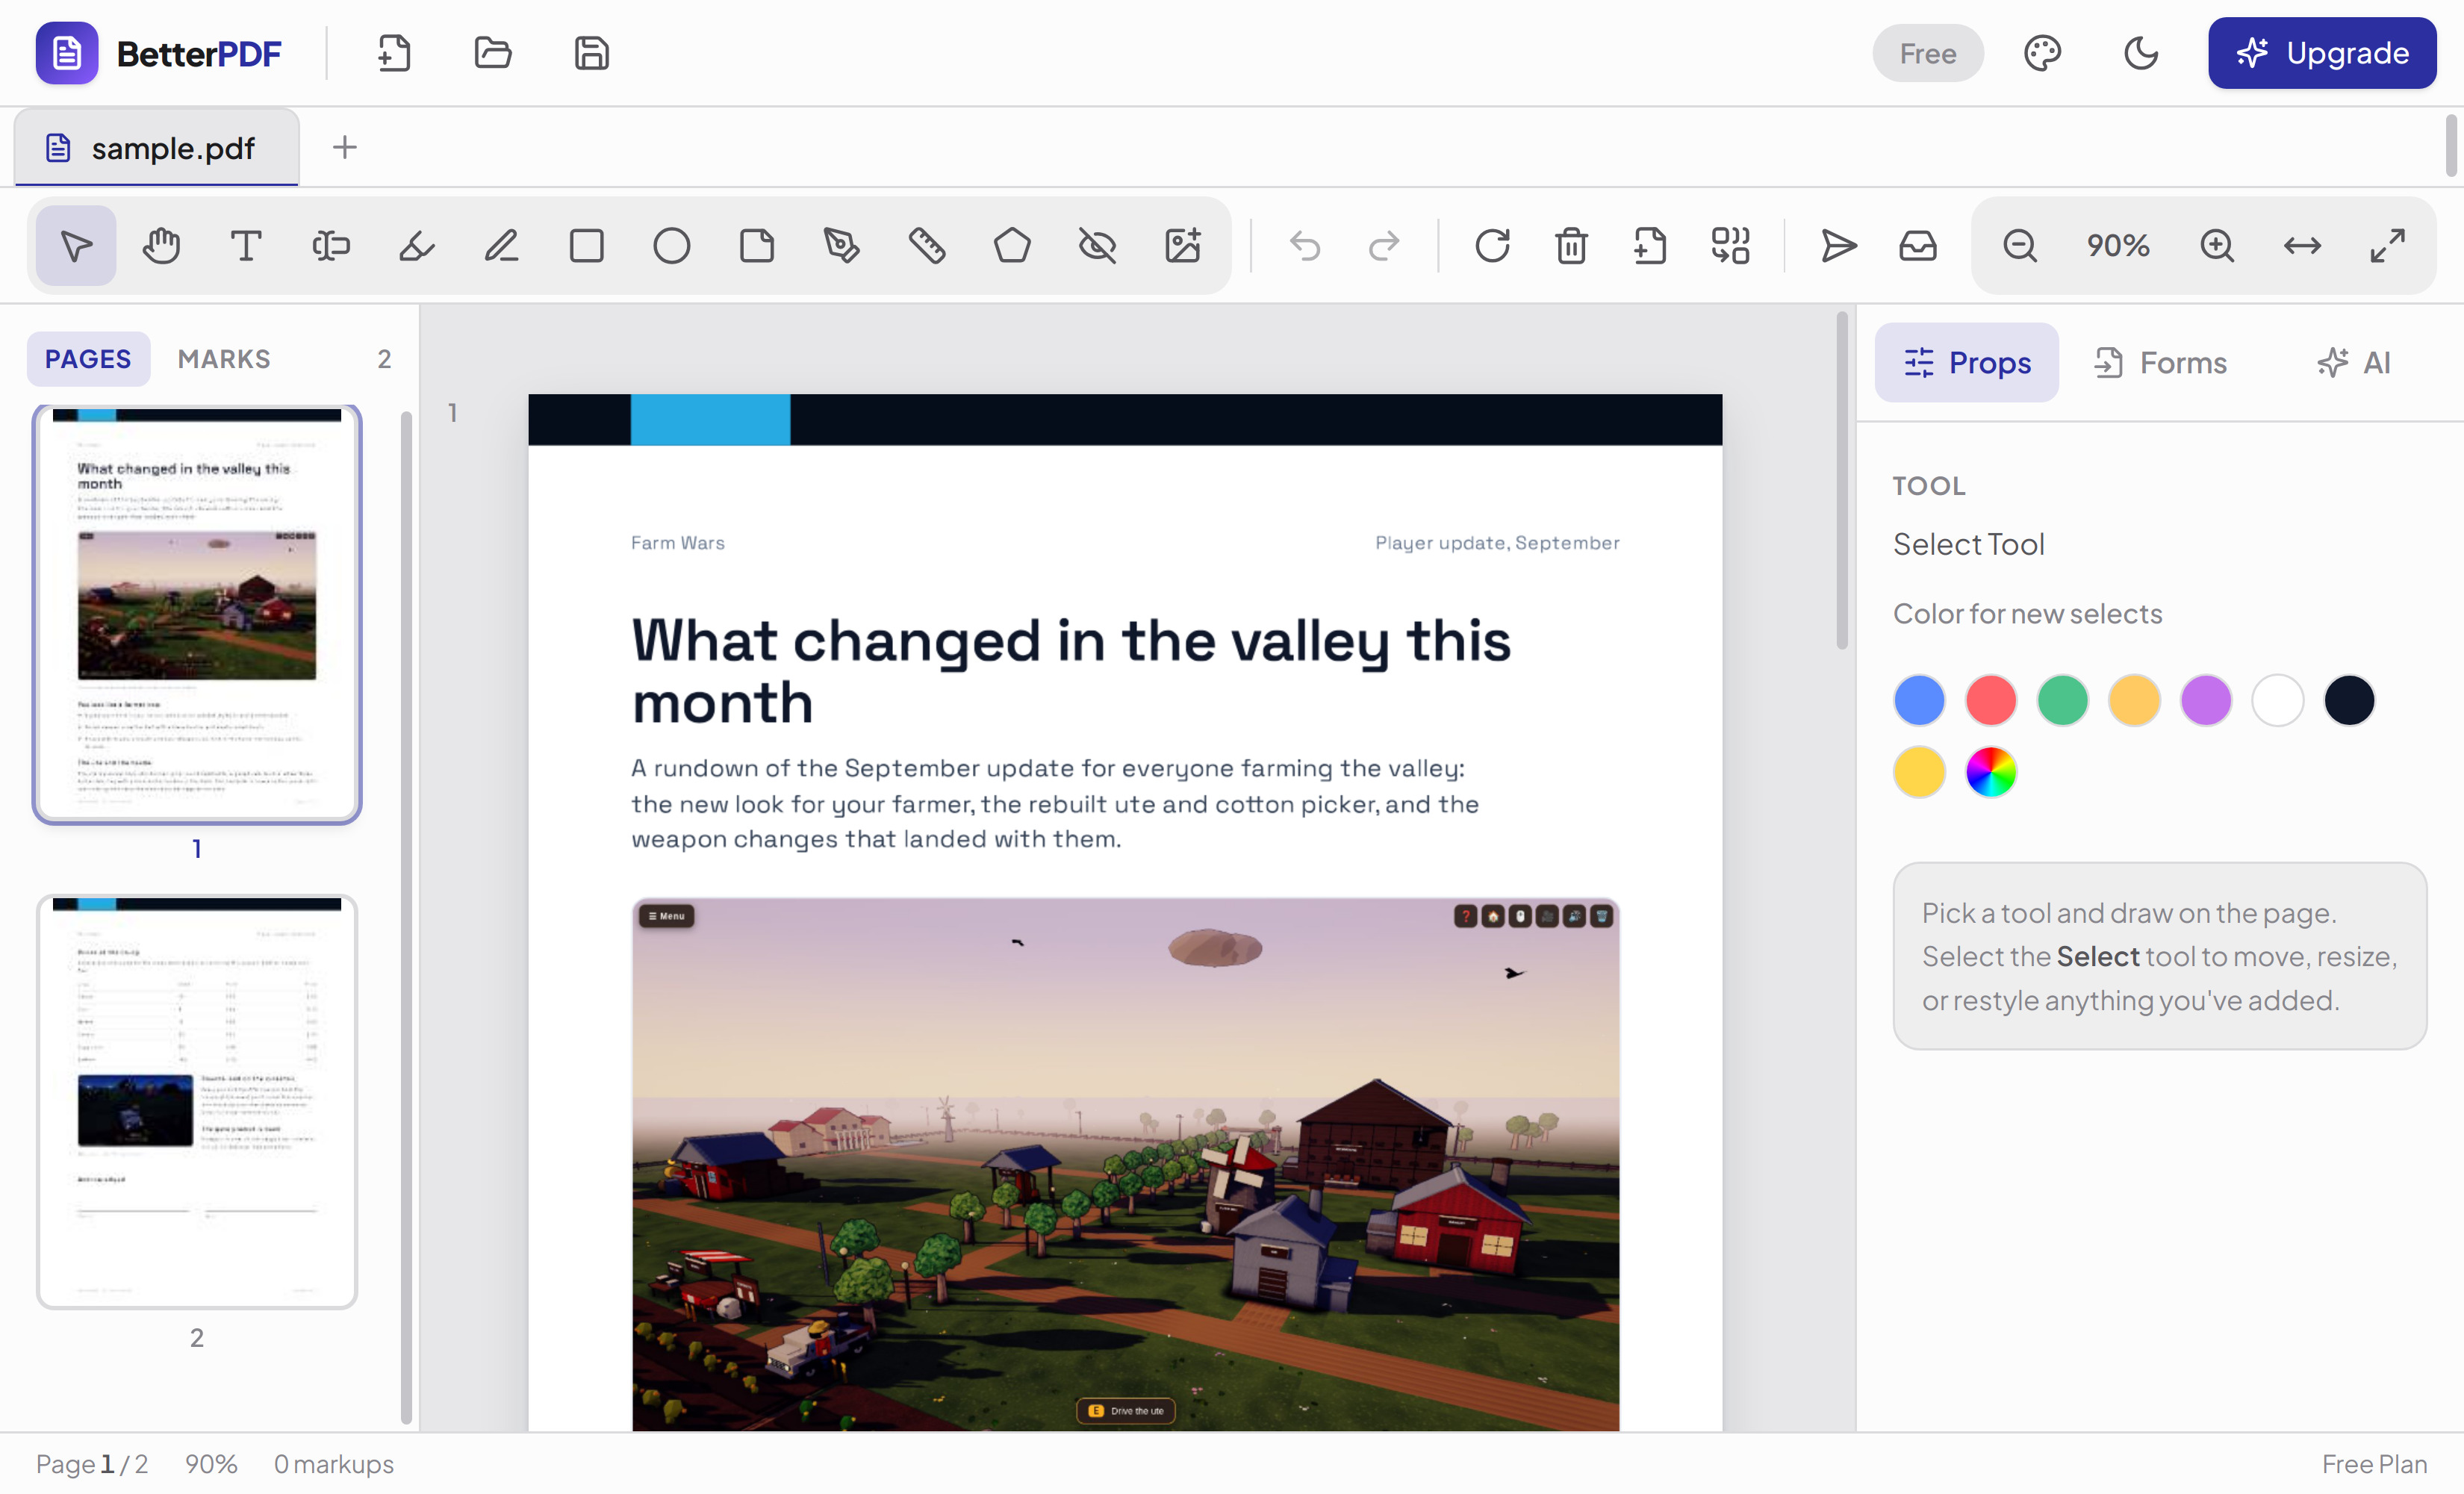Viewport: 2464px width, 1494px height.
Task: Pick the Highlighter tool
Action: tap(416, 245)
